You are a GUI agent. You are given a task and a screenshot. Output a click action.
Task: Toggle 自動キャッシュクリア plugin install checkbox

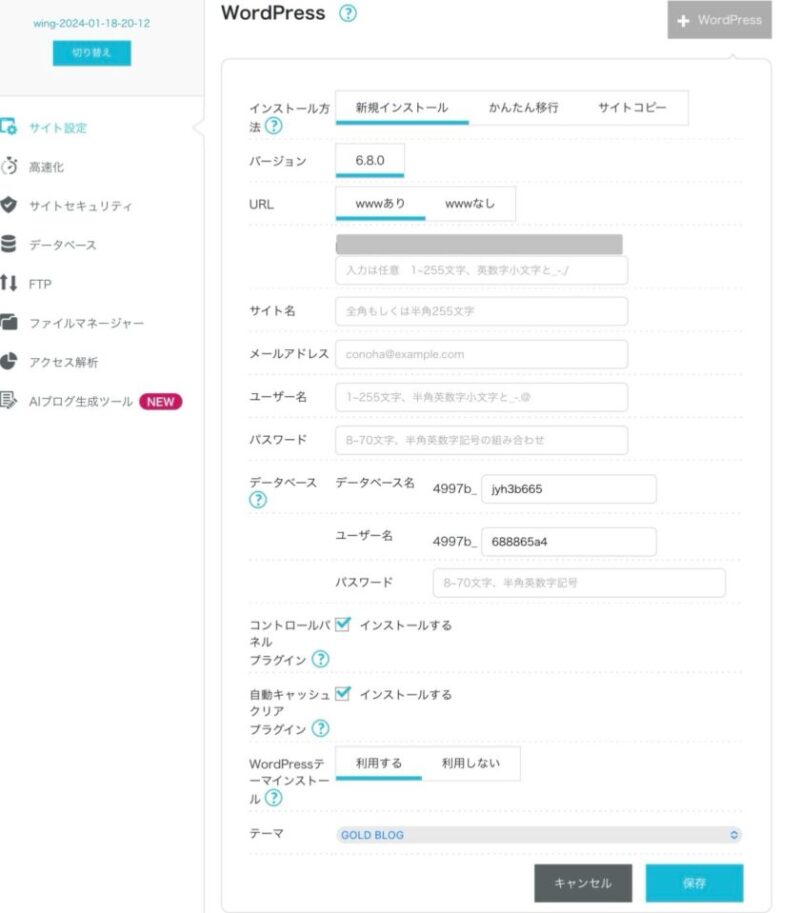coord(343,693)
